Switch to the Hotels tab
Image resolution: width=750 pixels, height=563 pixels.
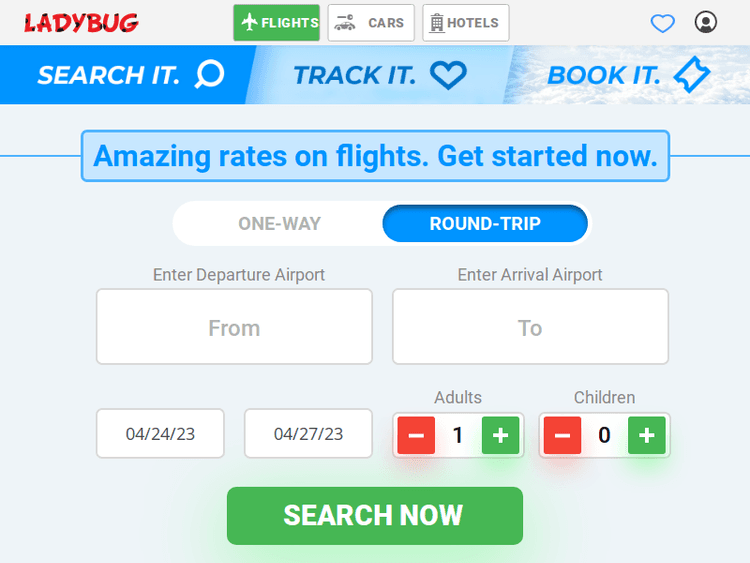click(x=466, y=23)
